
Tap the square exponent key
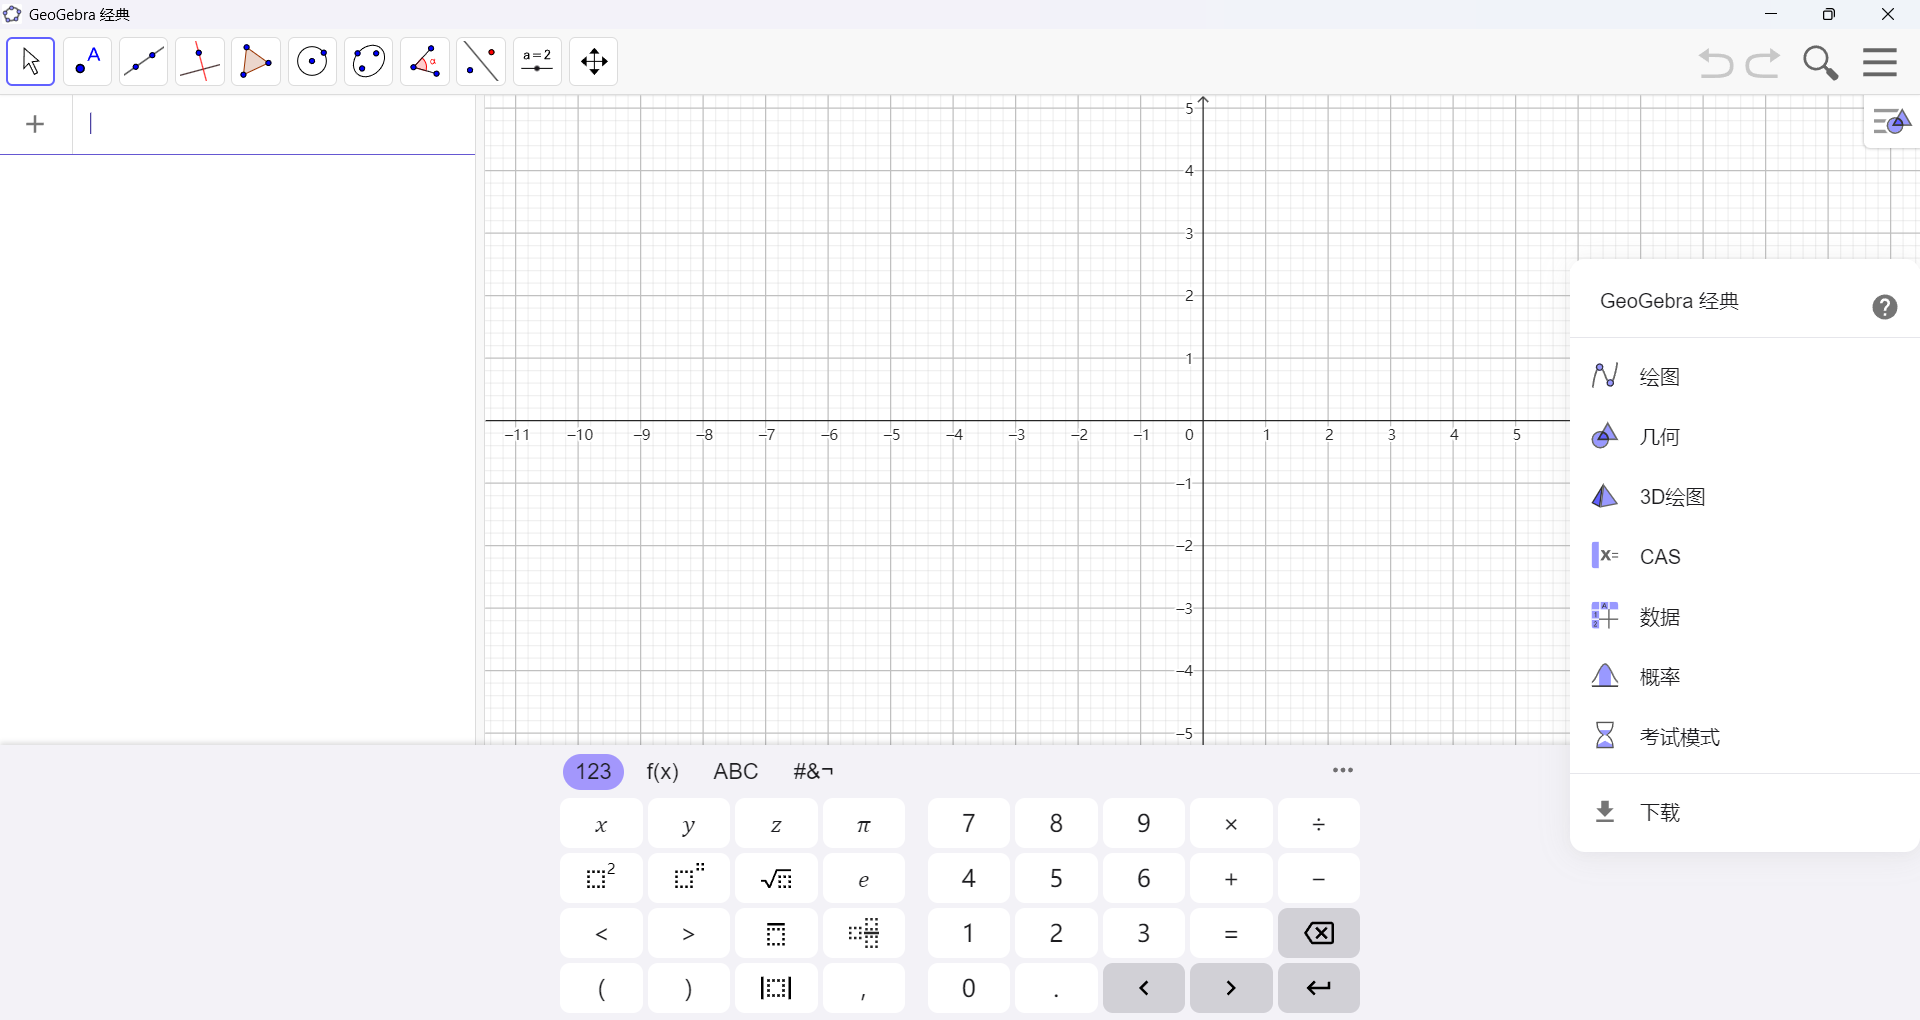click(601, 879)
